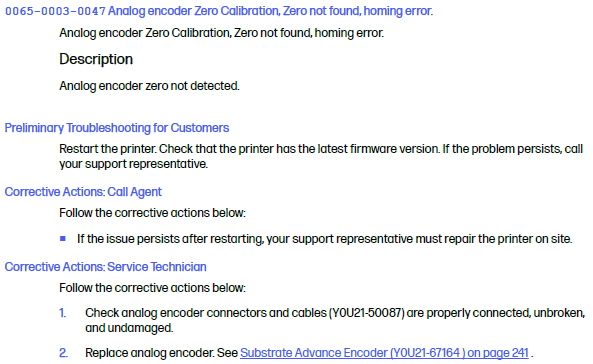This screenshot has width=593, height=364.
Task: Select the line 'Analog encoder zero not detected.'
Action: [149, 86]
